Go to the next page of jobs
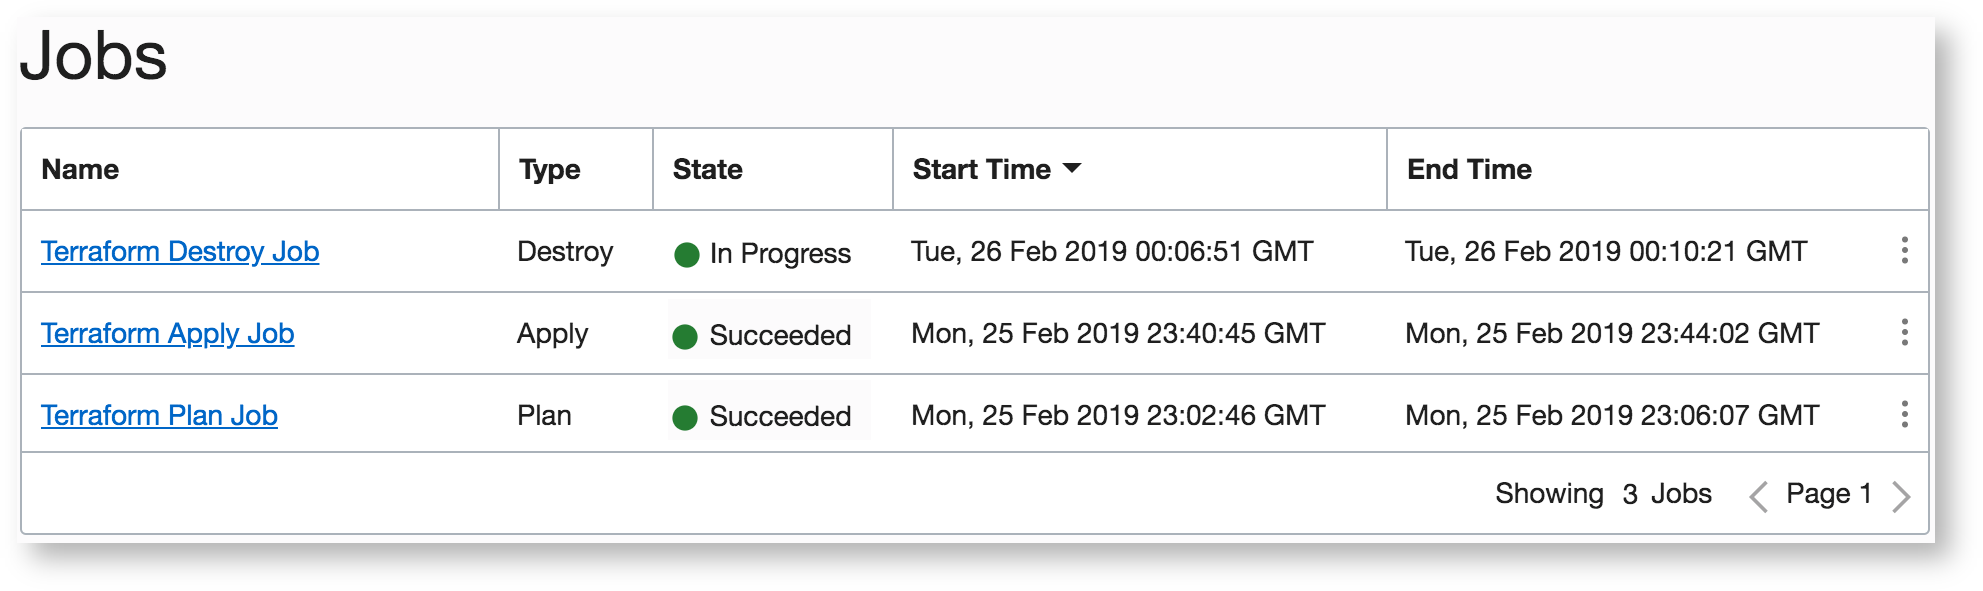This screenshot has height=591, width=1983. coord(1901,496)
